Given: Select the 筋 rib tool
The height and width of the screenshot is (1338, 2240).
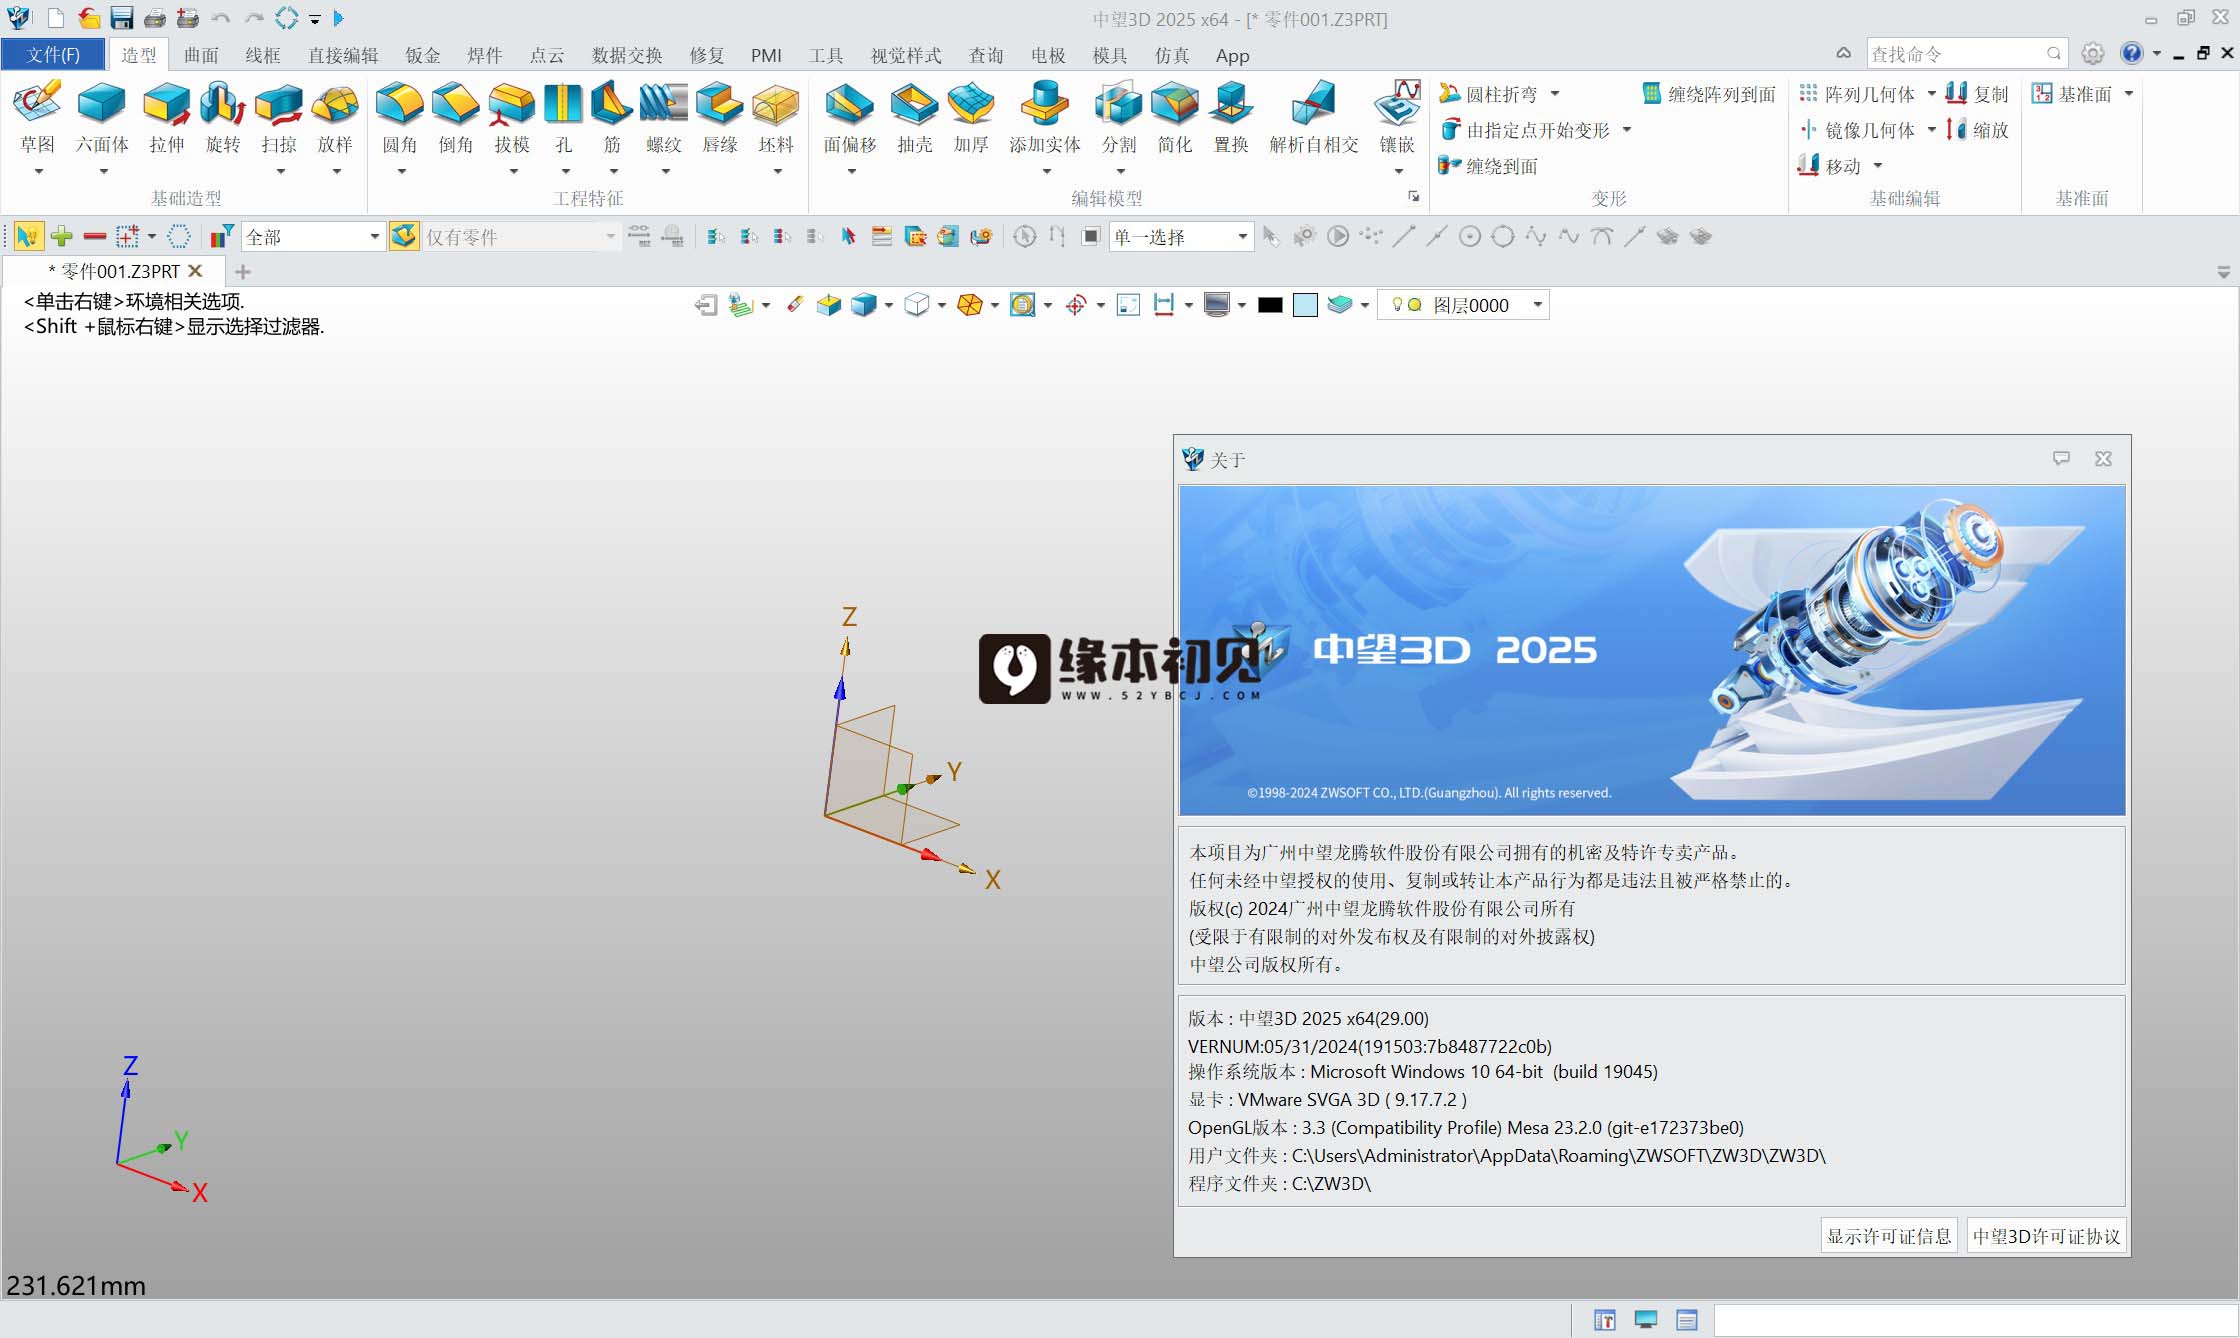Looking at the screenshot, I should [x=612, y=118].
